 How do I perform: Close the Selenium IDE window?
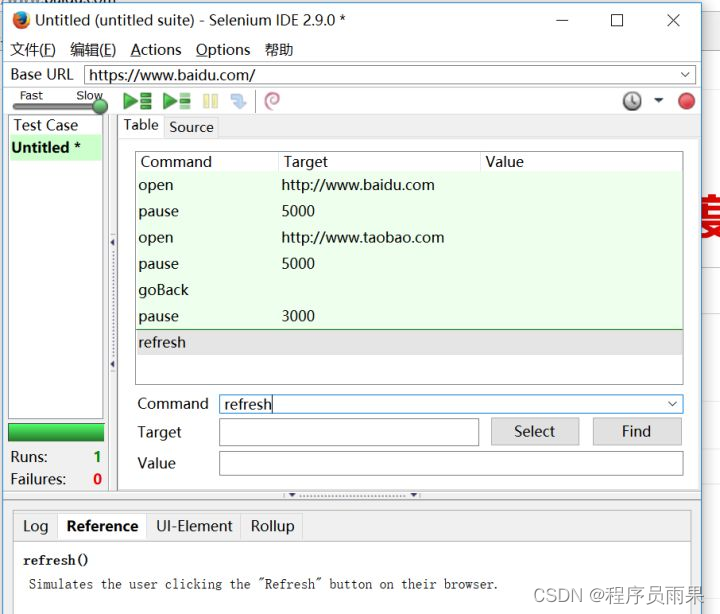coord(673,21)
